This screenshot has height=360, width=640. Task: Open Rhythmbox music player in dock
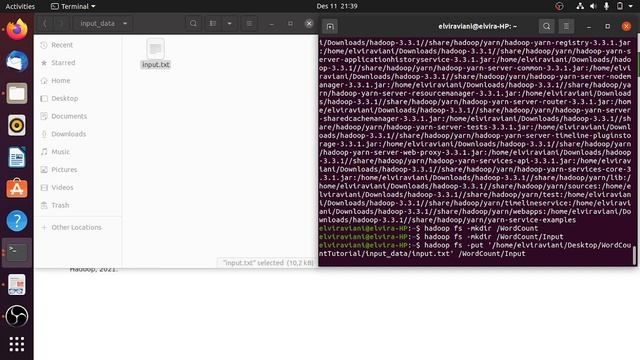click(x=17, y=125)
